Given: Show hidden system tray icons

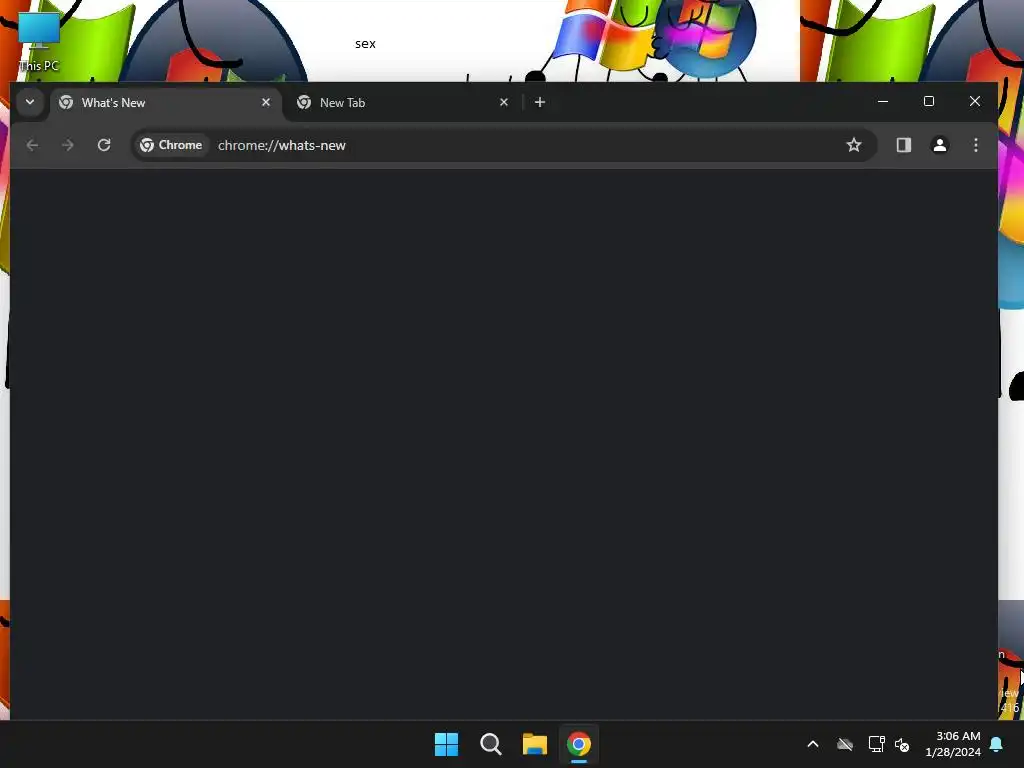Looking at the screenshot, I should point(813,744).
